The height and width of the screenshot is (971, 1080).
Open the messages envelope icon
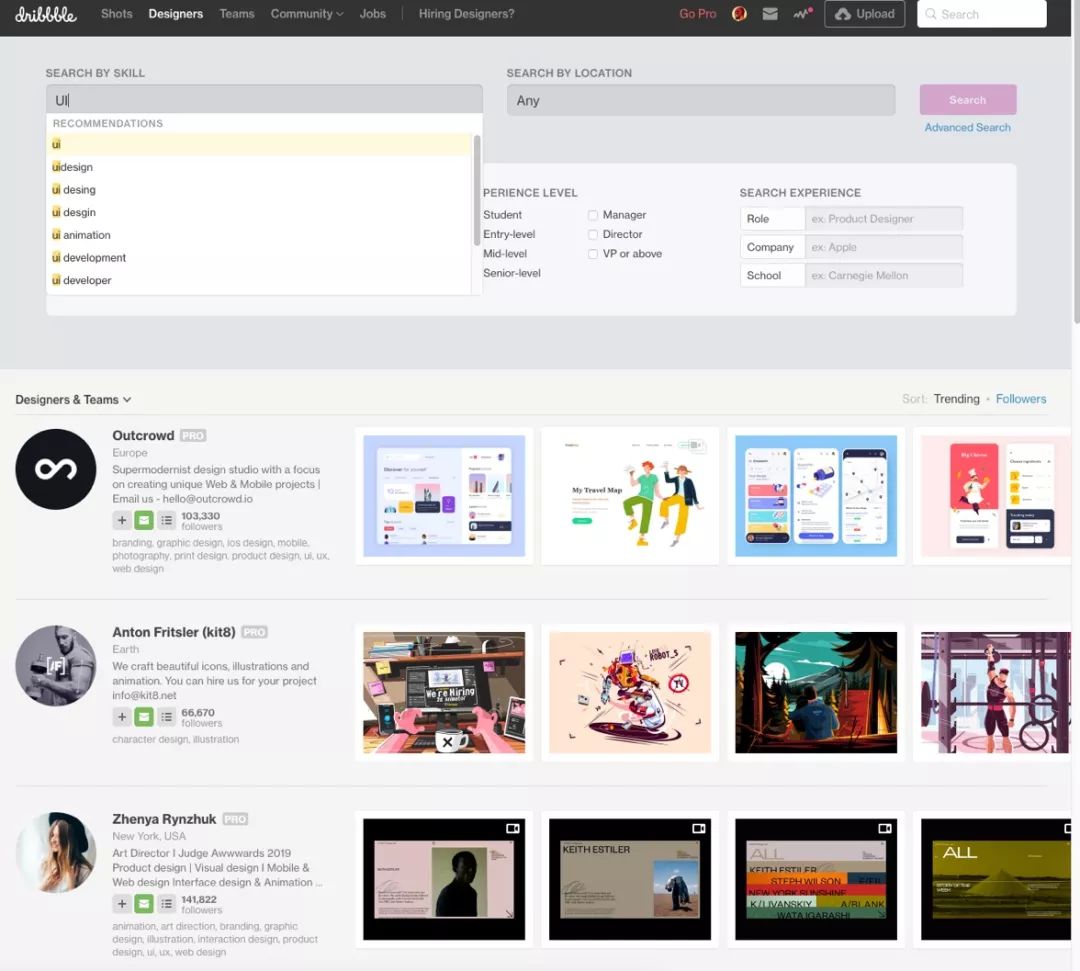[x=770, y=14]
